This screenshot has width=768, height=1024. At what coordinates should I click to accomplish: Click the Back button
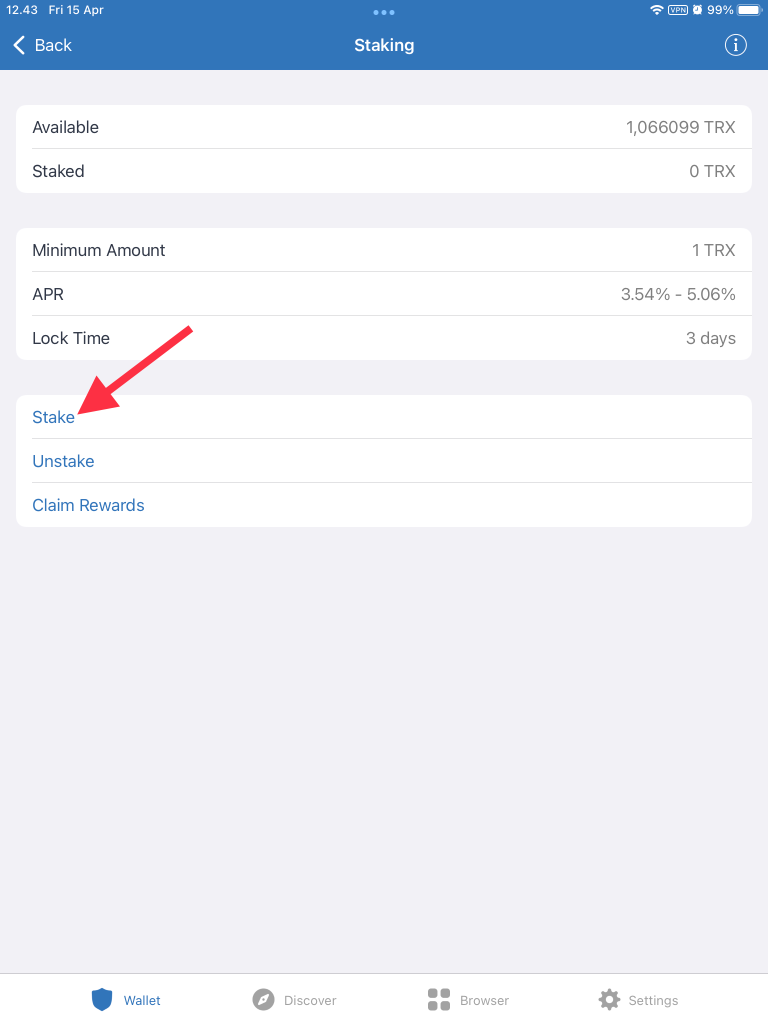click(x=41, y=45)
